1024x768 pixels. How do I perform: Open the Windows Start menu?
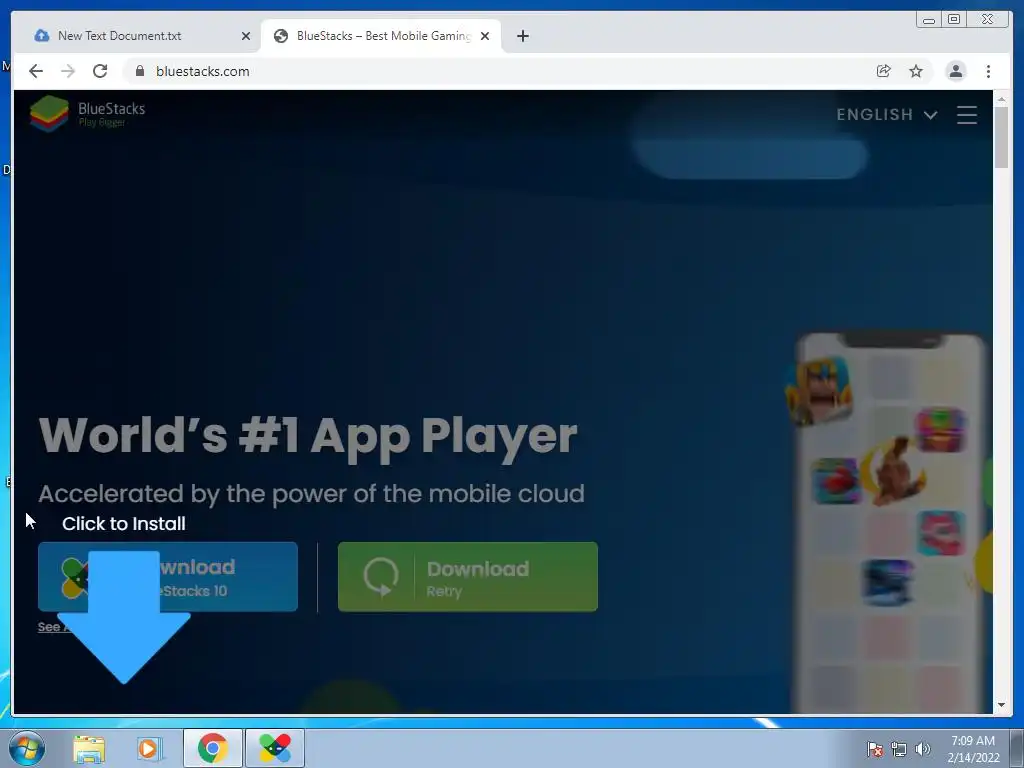[27, 748]
